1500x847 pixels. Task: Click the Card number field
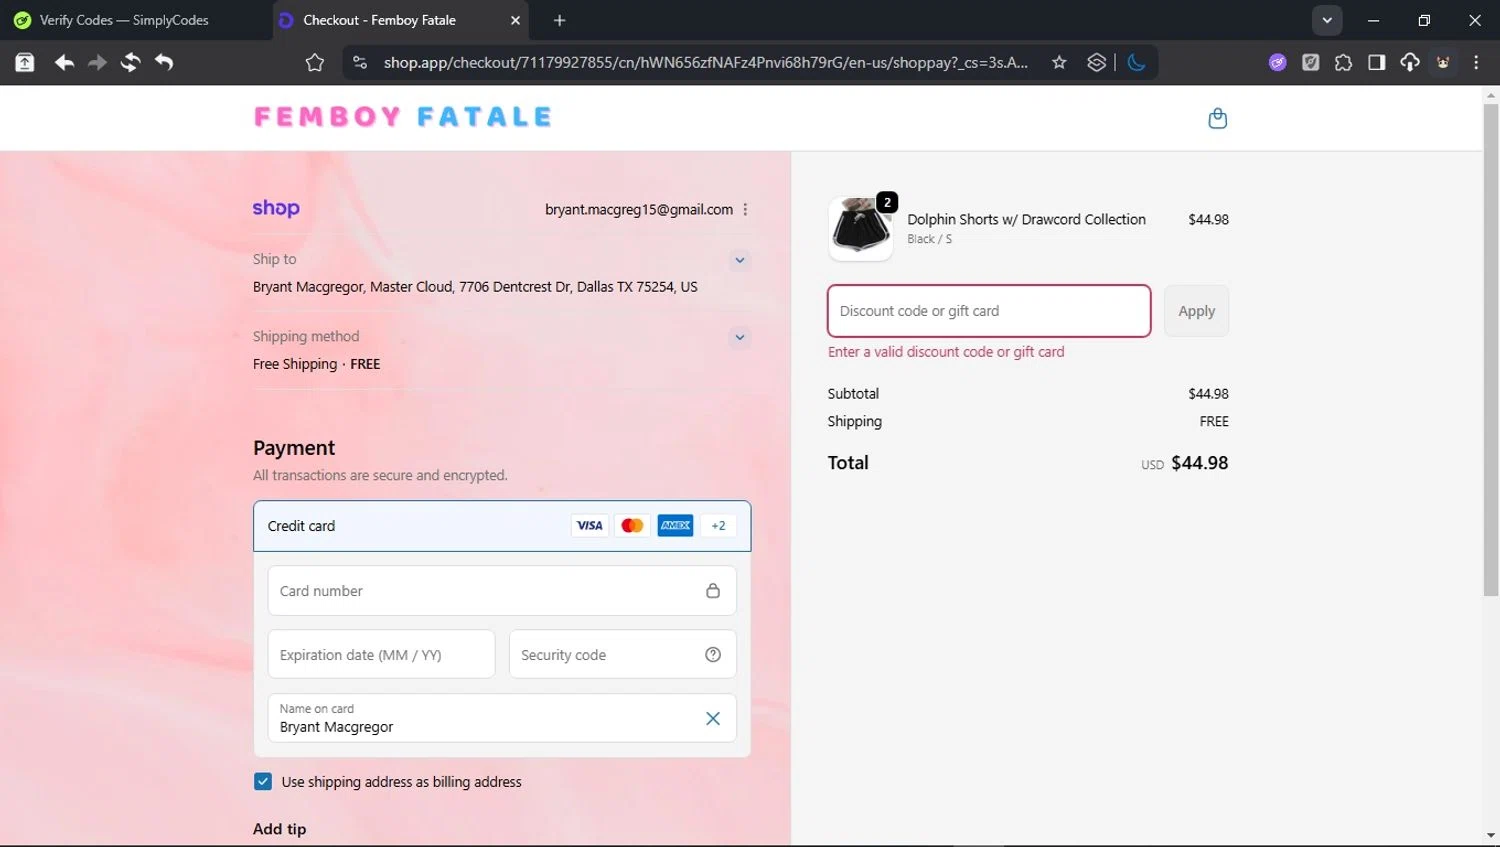(502, 591)
